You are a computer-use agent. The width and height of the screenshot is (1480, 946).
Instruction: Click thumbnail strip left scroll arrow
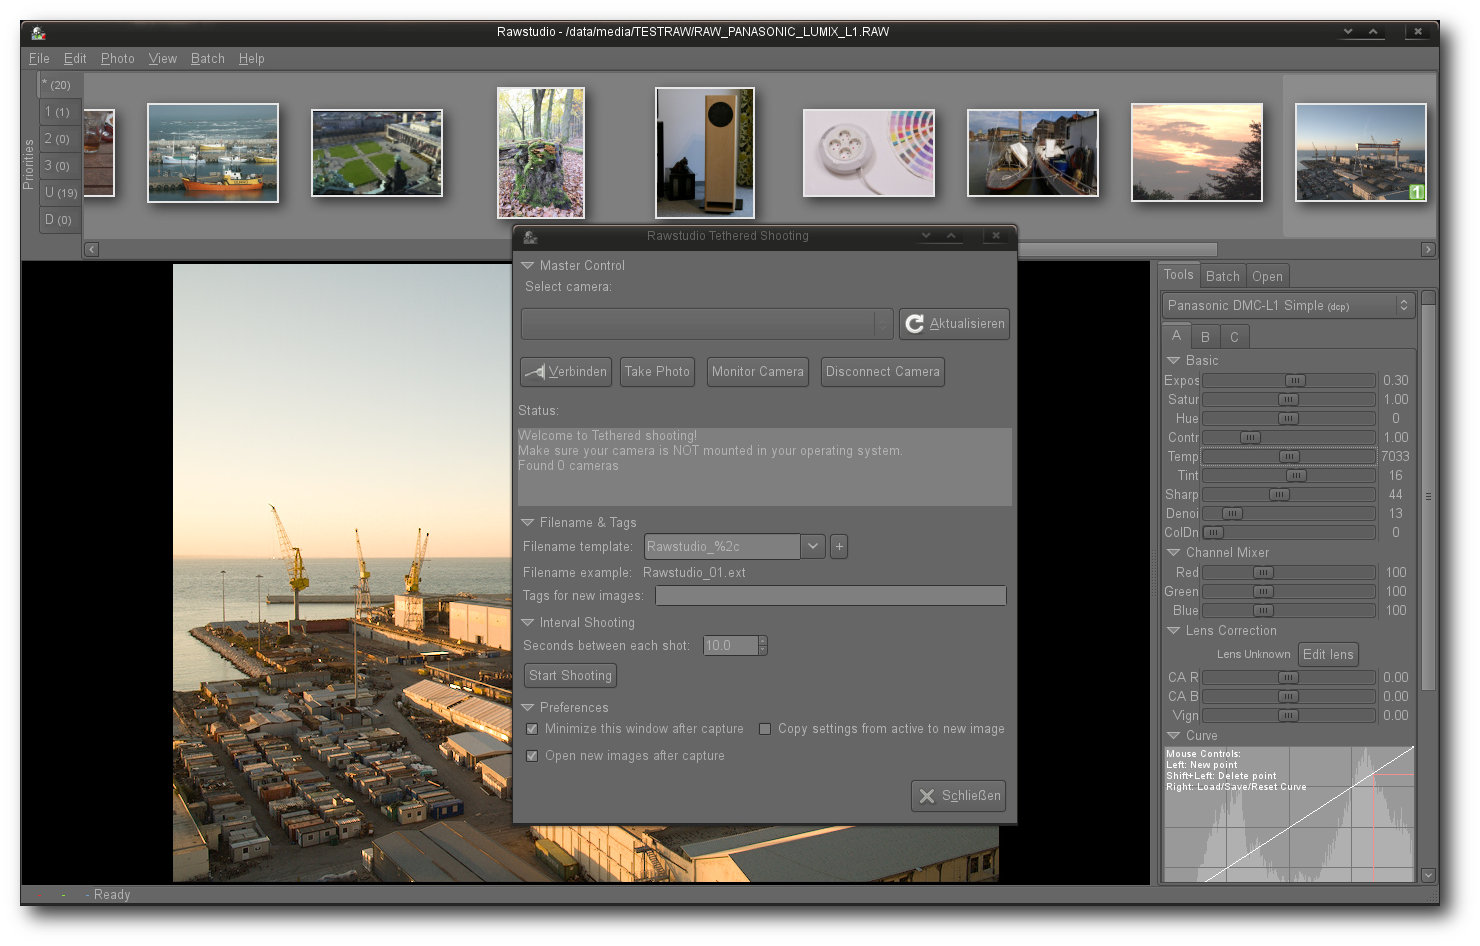click(92, 249)
